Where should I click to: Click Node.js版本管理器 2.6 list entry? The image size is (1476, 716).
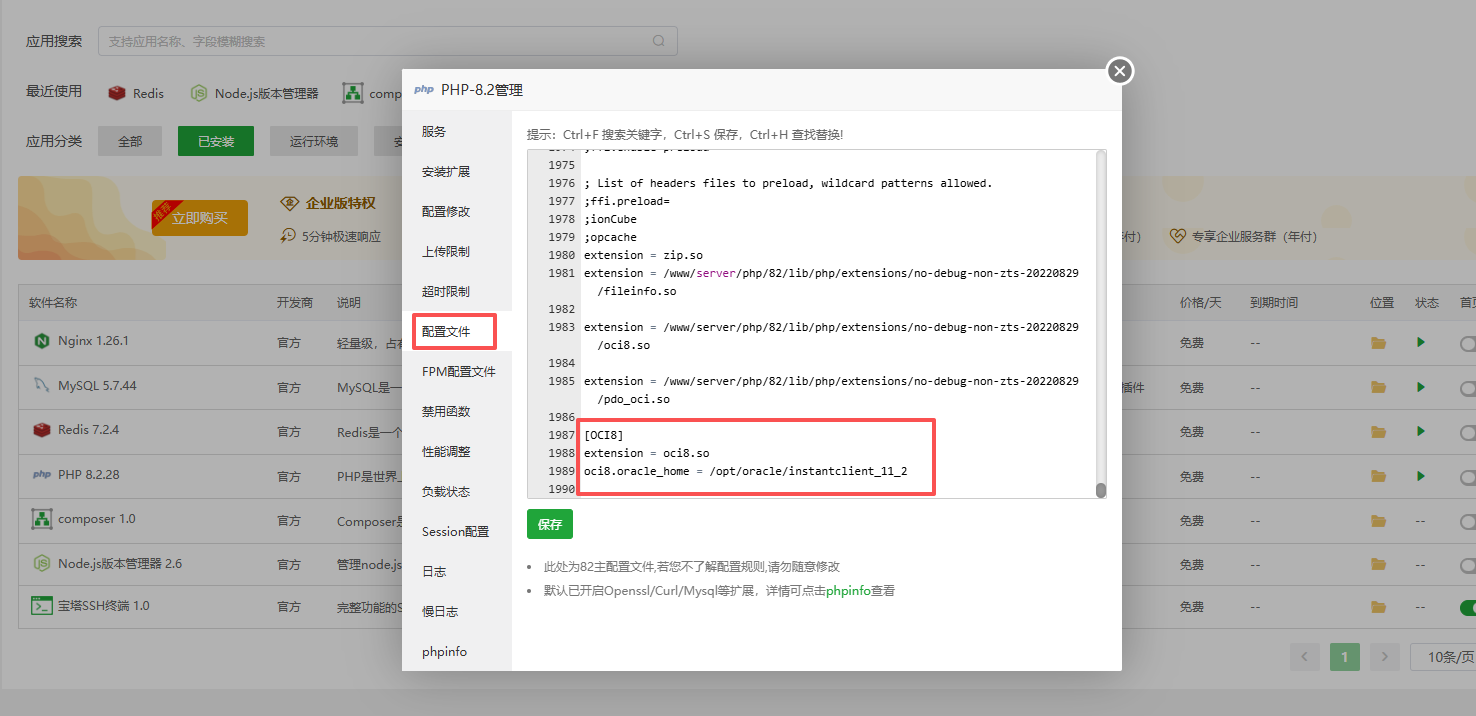coord(120,563)
